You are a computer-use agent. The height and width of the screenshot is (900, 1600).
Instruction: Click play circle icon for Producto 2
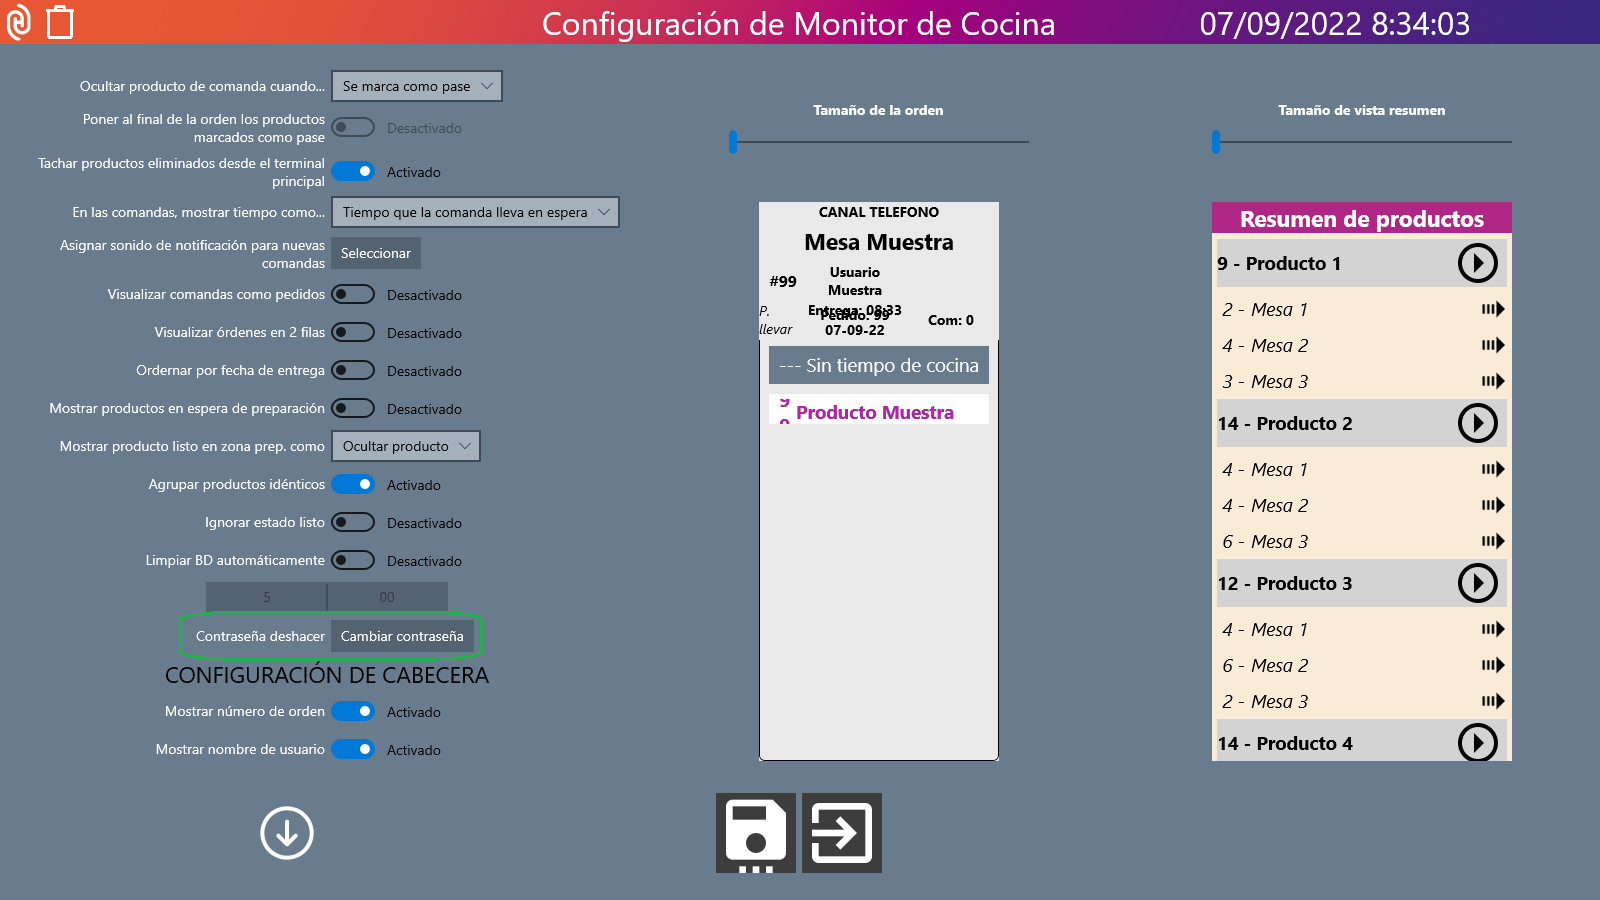[1477, 423]
